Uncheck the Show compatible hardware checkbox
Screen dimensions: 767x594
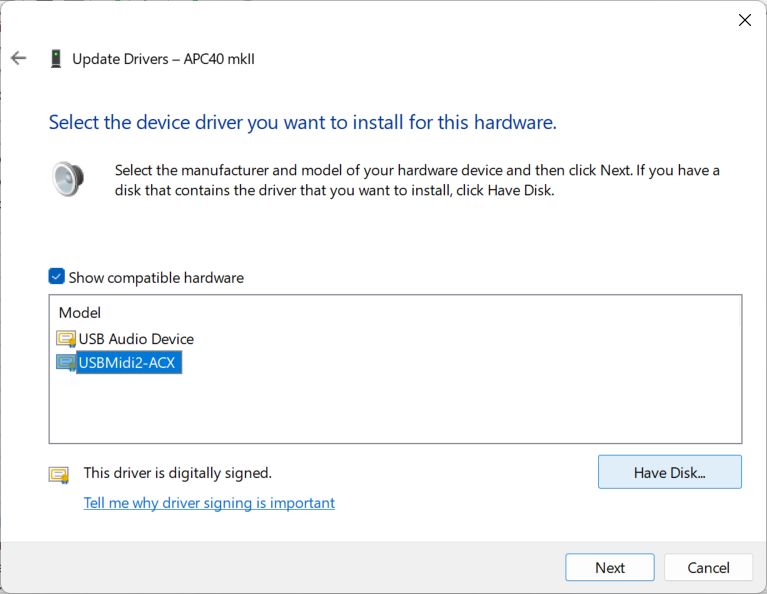pyautogui.click(x=57, y=277)
